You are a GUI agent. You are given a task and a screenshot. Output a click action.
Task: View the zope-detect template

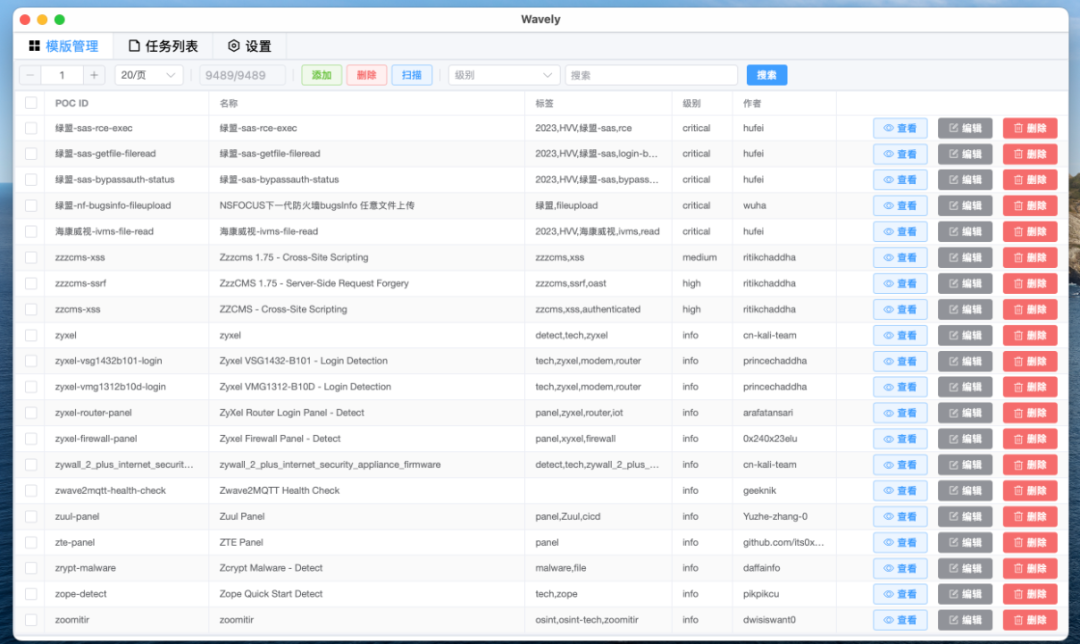pos(900,594)
